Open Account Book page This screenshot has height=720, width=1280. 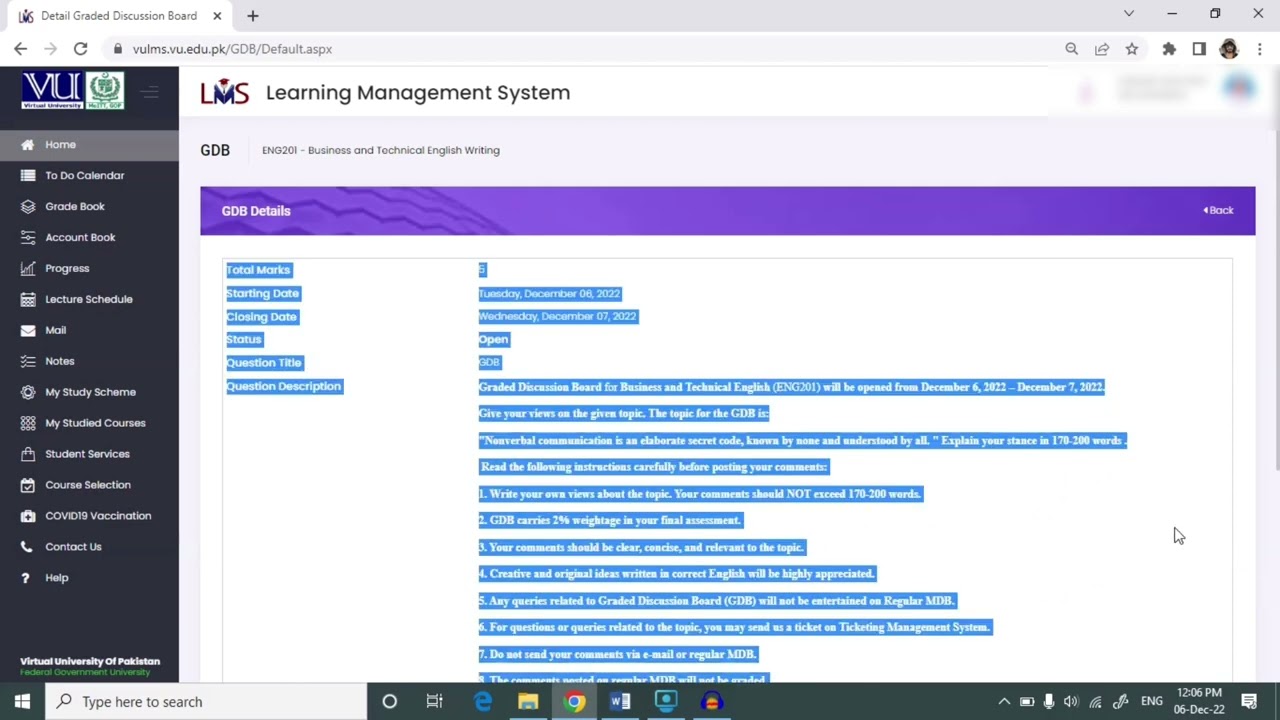[80, 238]
